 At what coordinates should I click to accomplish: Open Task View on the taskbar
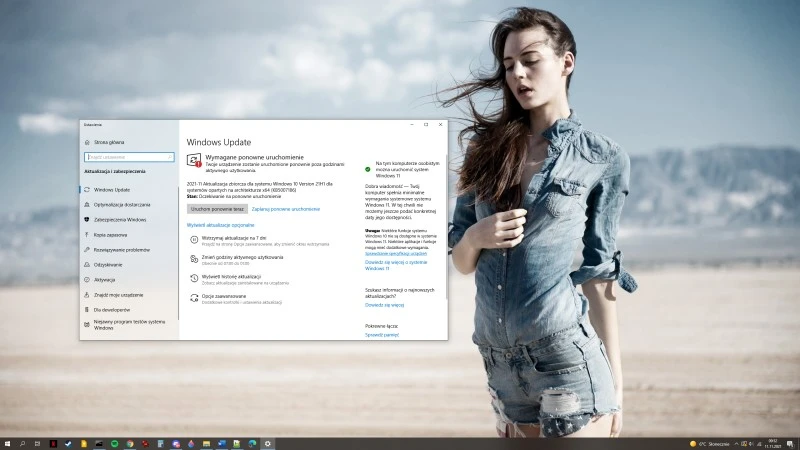37,444
